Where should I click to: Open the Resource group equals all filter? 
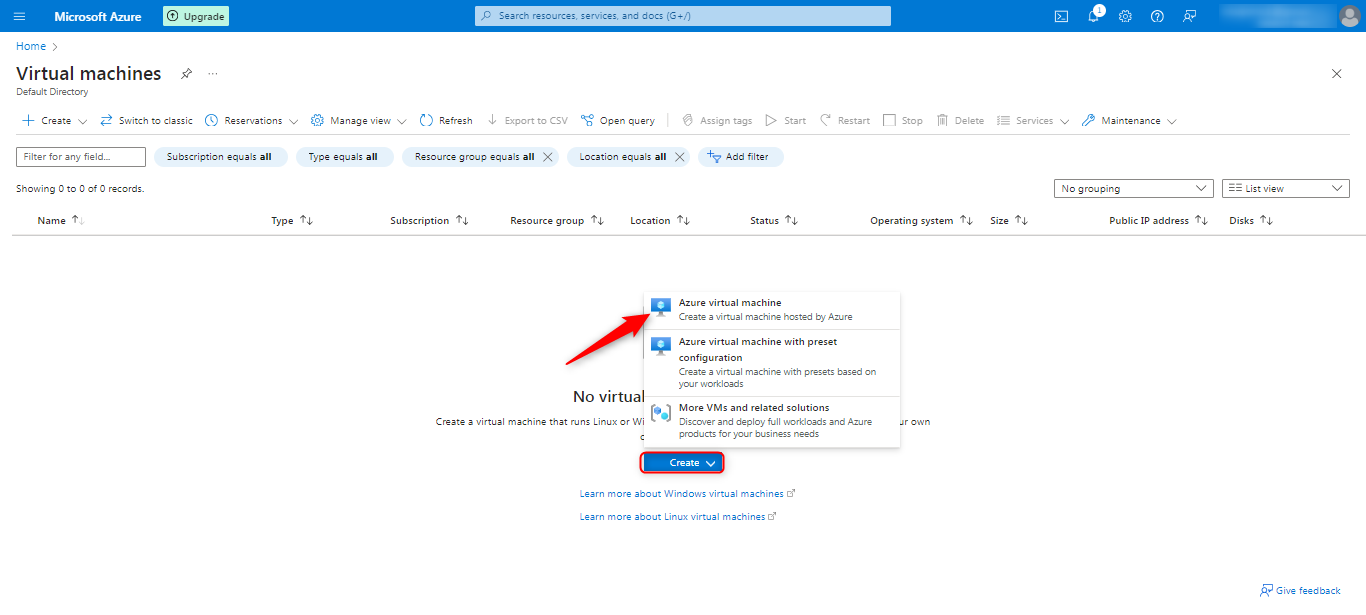[x=474, y=157]
